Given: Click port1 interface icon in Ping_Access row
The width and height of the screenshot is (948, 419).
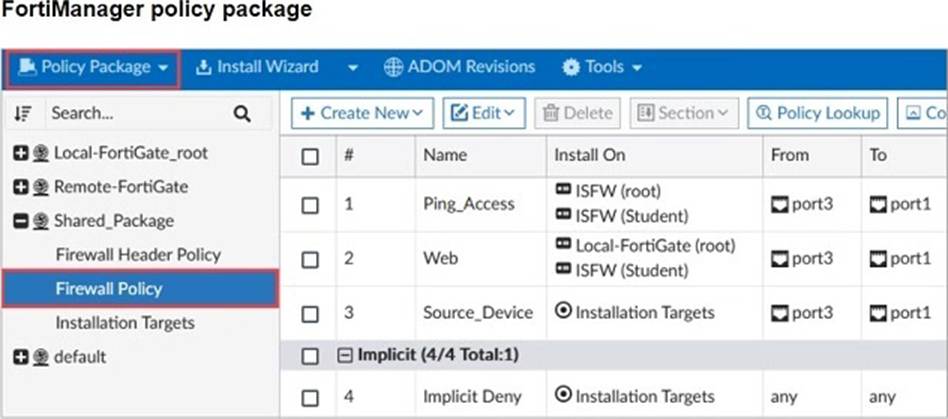Looking at the screenshot, I should click(x=878, y=205).
